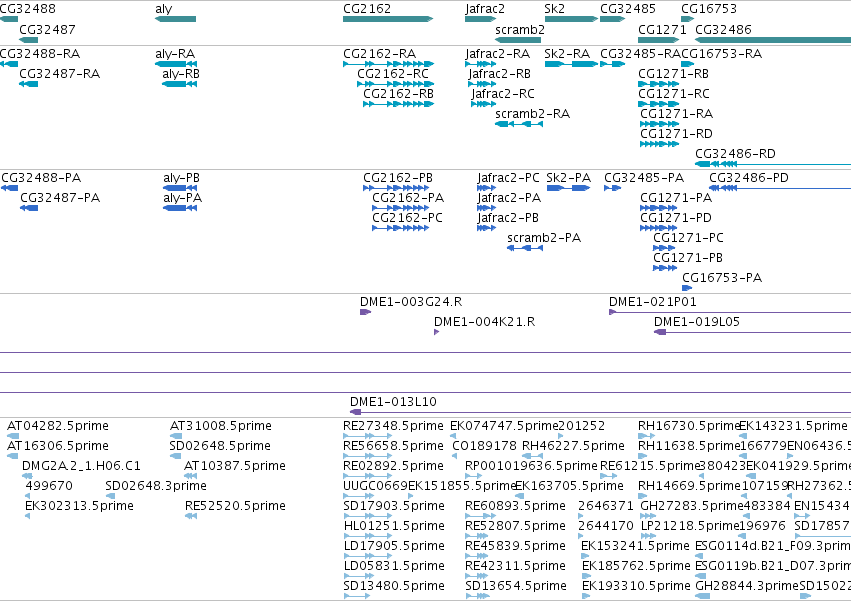Click the CG32485 gene glyph
851x601 pixels.
(x=613, y=19)
